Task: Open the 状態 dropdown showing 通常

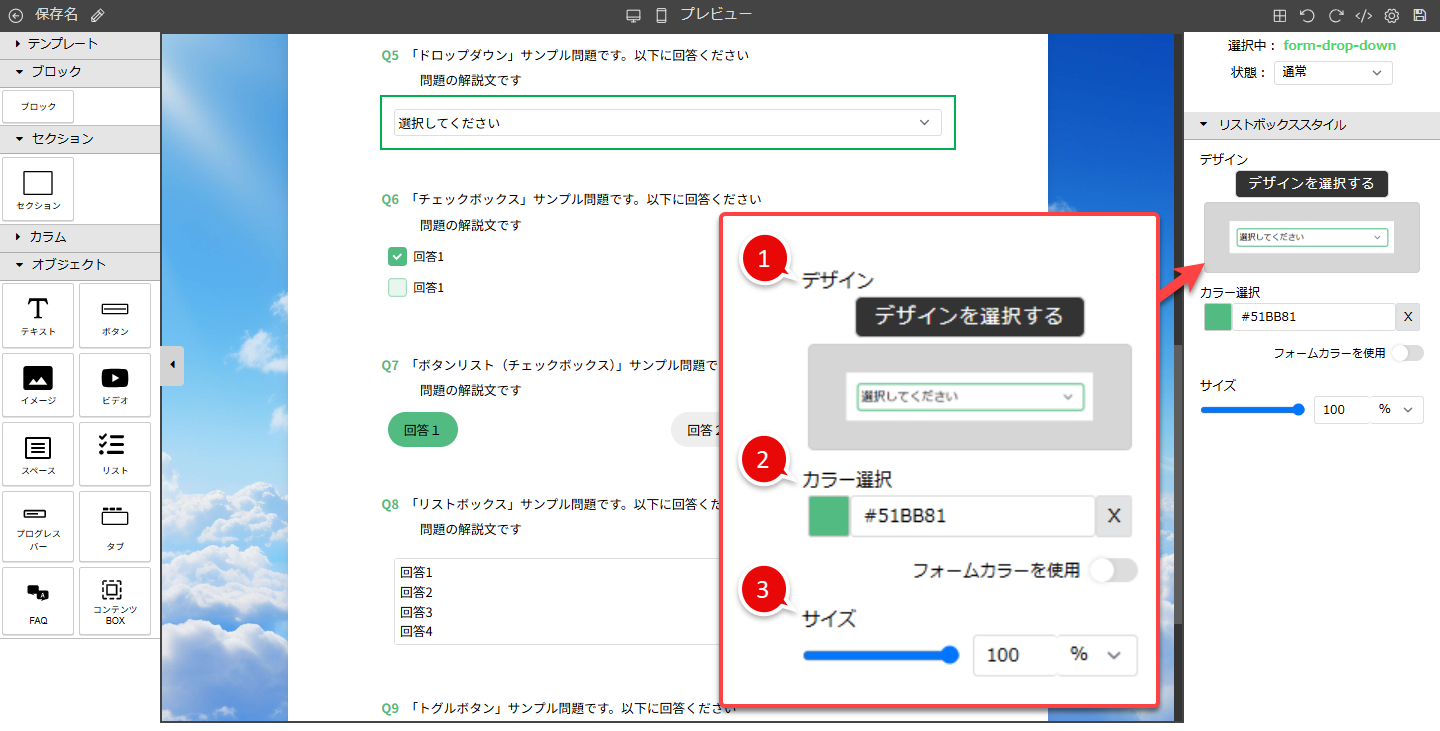Action: pyautogui.click(x=1333, y=72)
